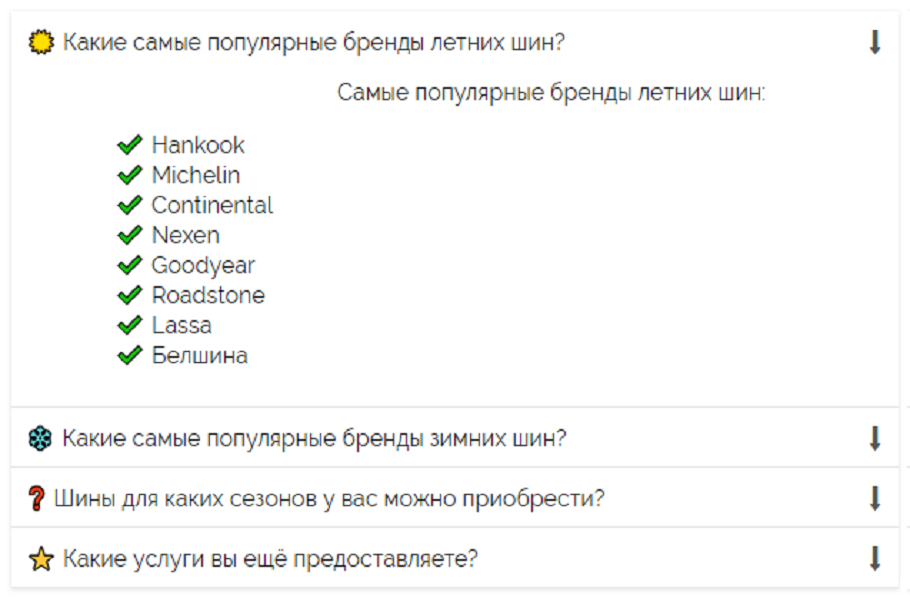Screen dimensions: 910x598
Task: Click the Michelin brand name
Action: point(194,173)
